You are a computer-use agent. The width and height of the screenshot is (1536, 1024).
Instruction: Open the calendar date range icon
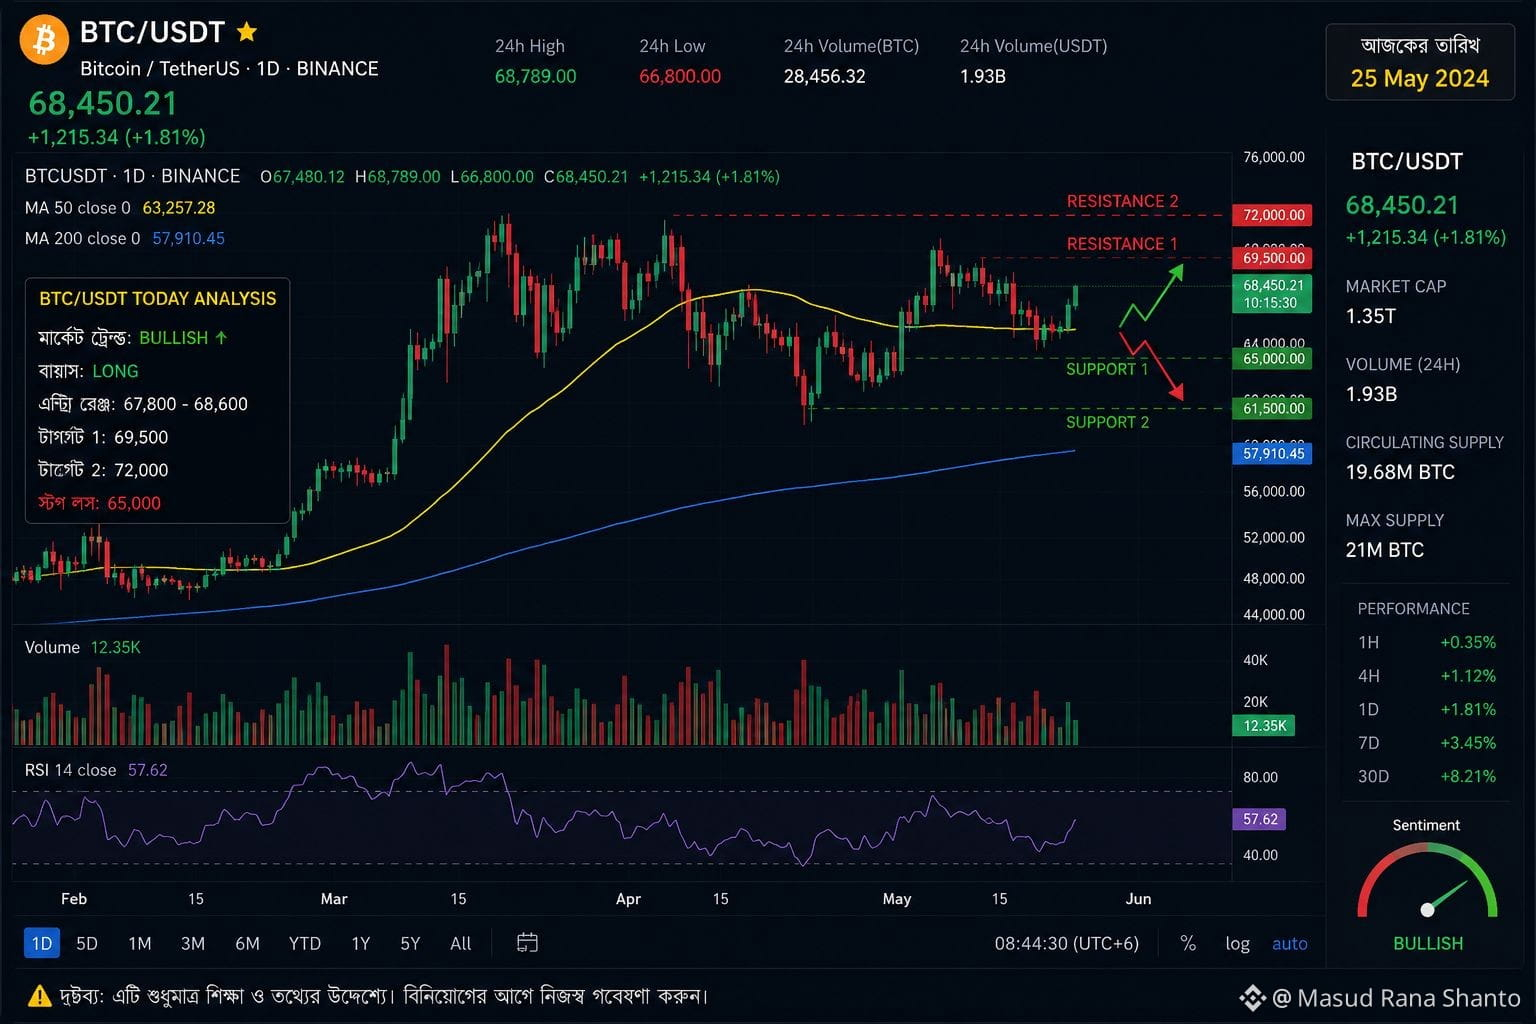pos(527,942)
